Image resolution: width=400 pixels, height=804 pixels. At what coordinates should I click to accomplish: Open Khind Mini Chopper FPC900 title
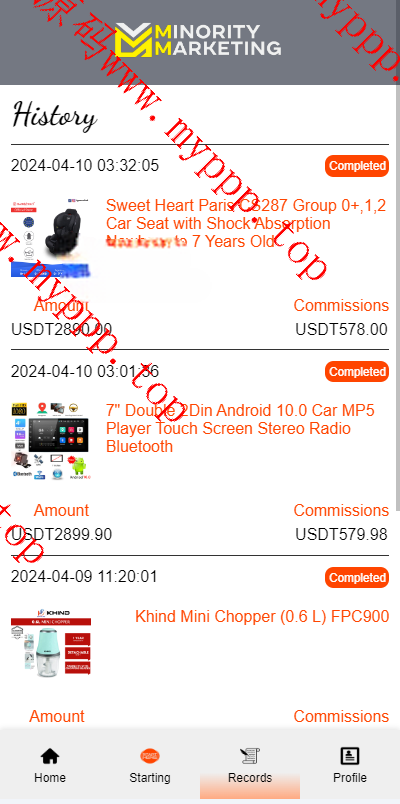[262, 616]
